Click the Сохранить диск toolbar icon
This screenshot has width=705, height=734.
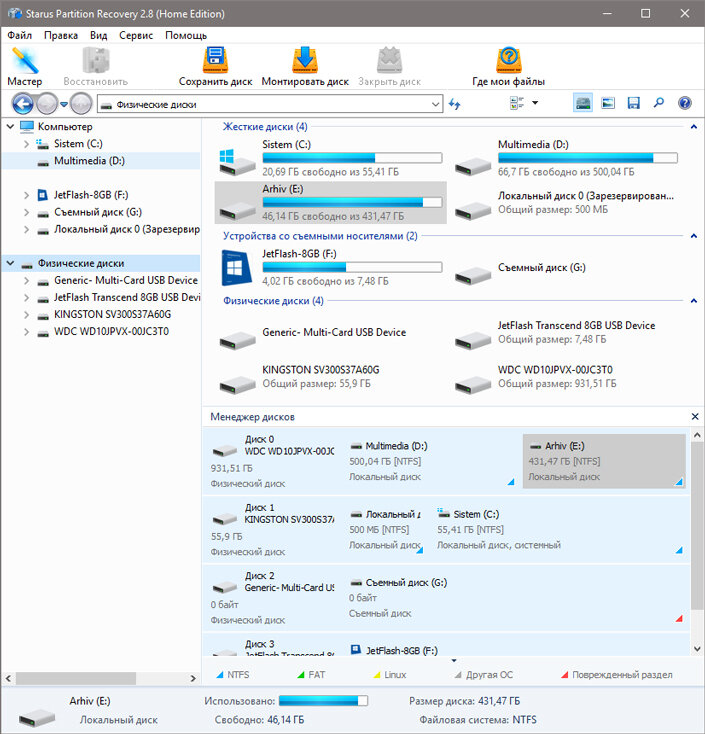pyautogui.click(x=215, y=60)
